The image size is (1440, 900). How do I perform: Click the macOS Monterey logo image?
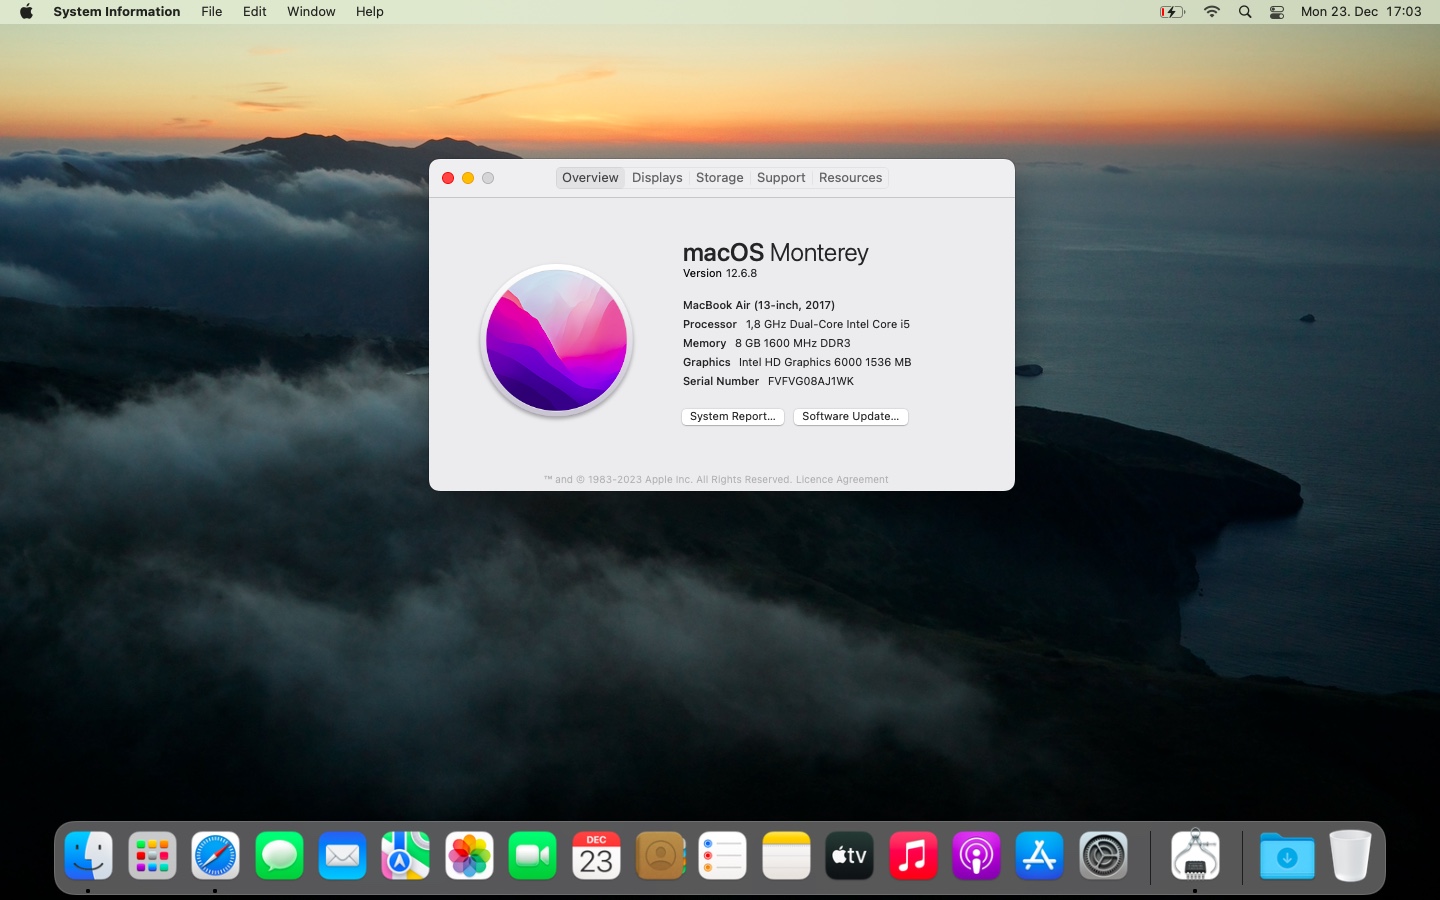point(557,340)
